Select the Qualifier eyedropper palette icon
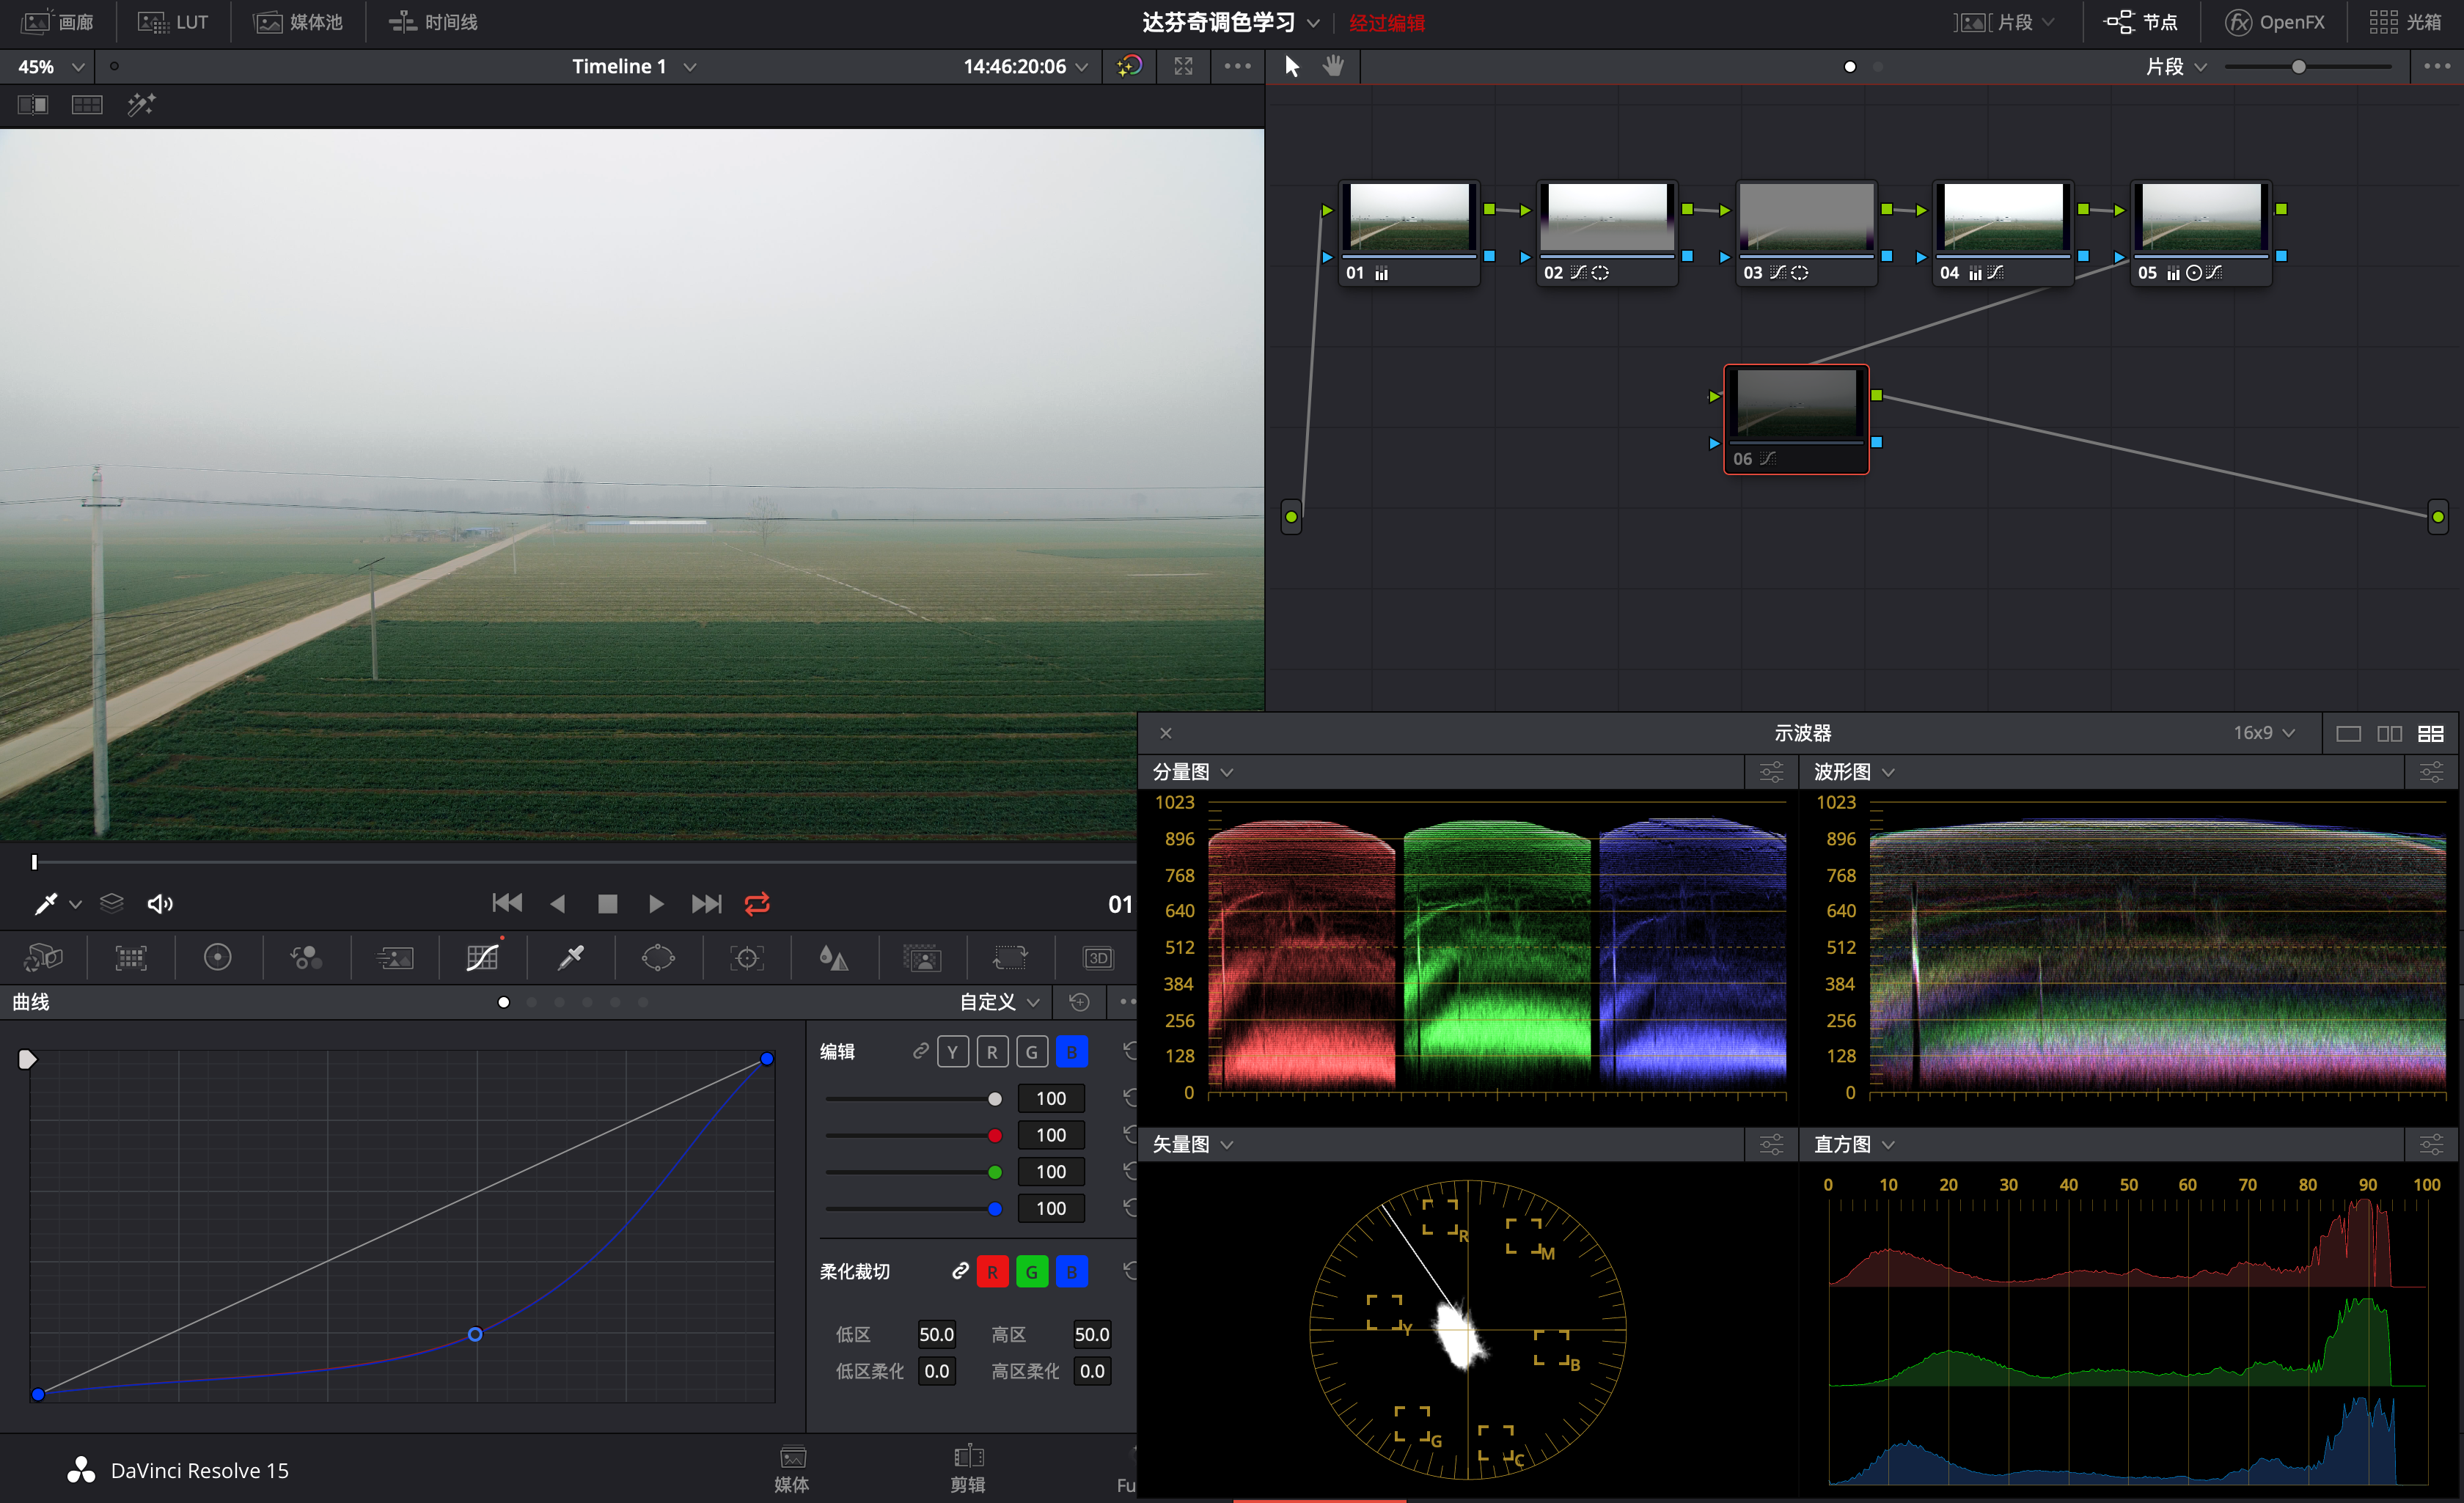 pyautogui.click(x=570, y=958)
